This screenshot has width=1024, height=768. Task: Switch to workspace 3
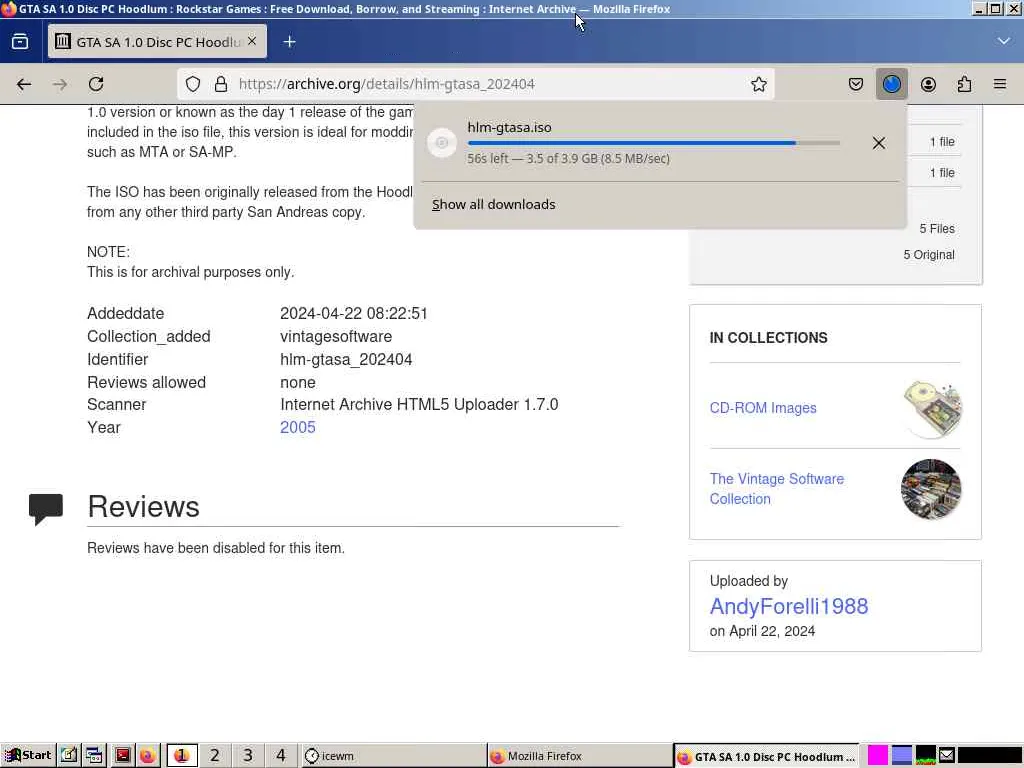click(x=248, y=756)
